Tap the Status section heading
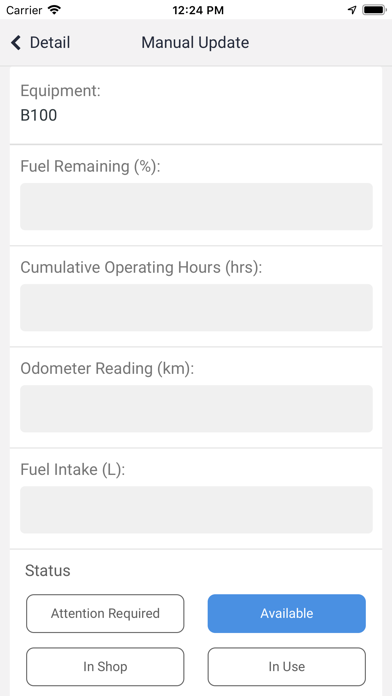The image size is (392, 696). pos(48,570)
